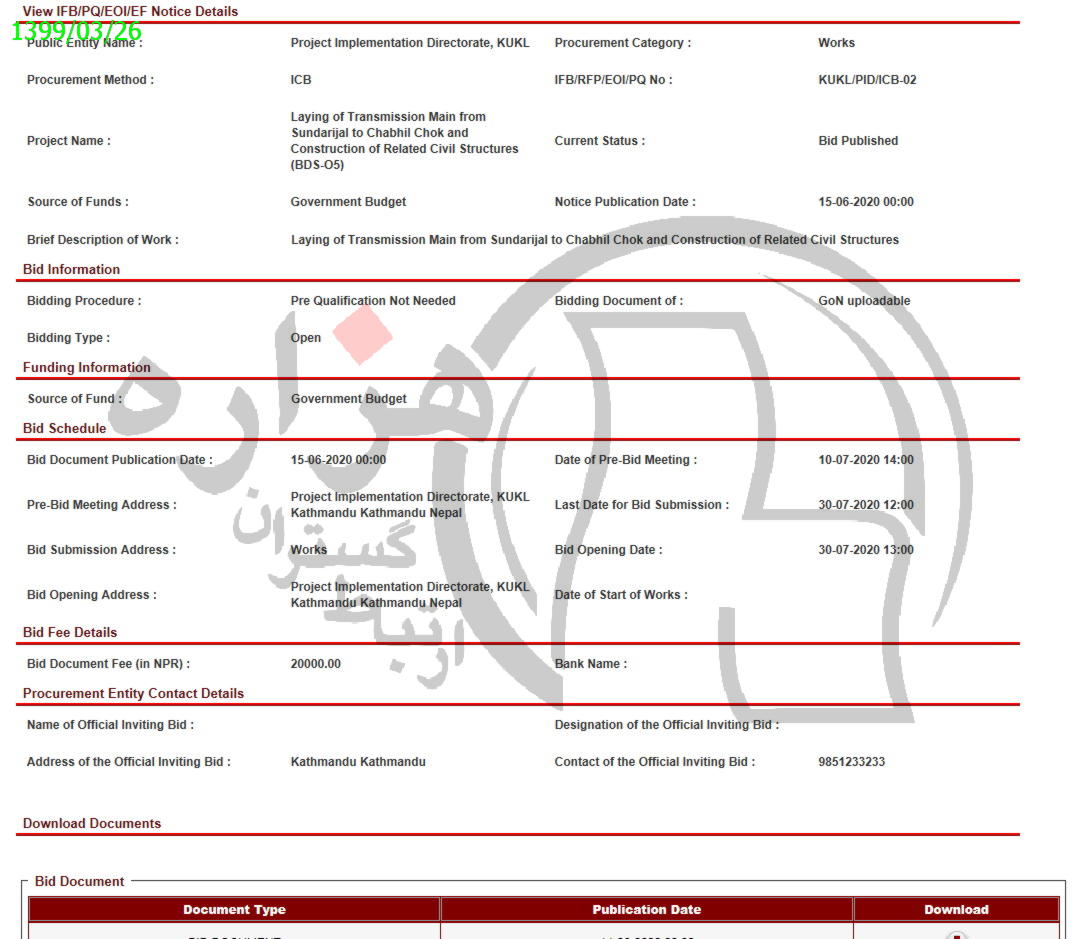The height and width of the screenshot is (939, 1081).
Task: Click the Bid Published status text
Action: (x=857, y=141)
